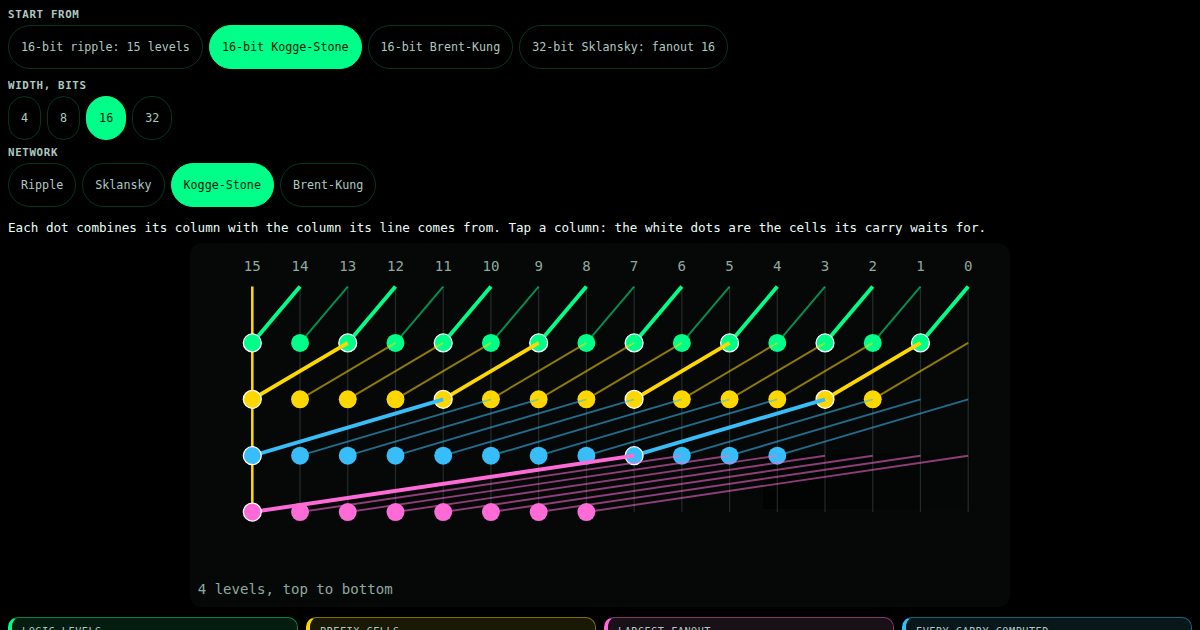The width and height of the screenshot is (1200, 630).
Task: Click the yellow level-2 dot in column 13
Action: [348, 399]
